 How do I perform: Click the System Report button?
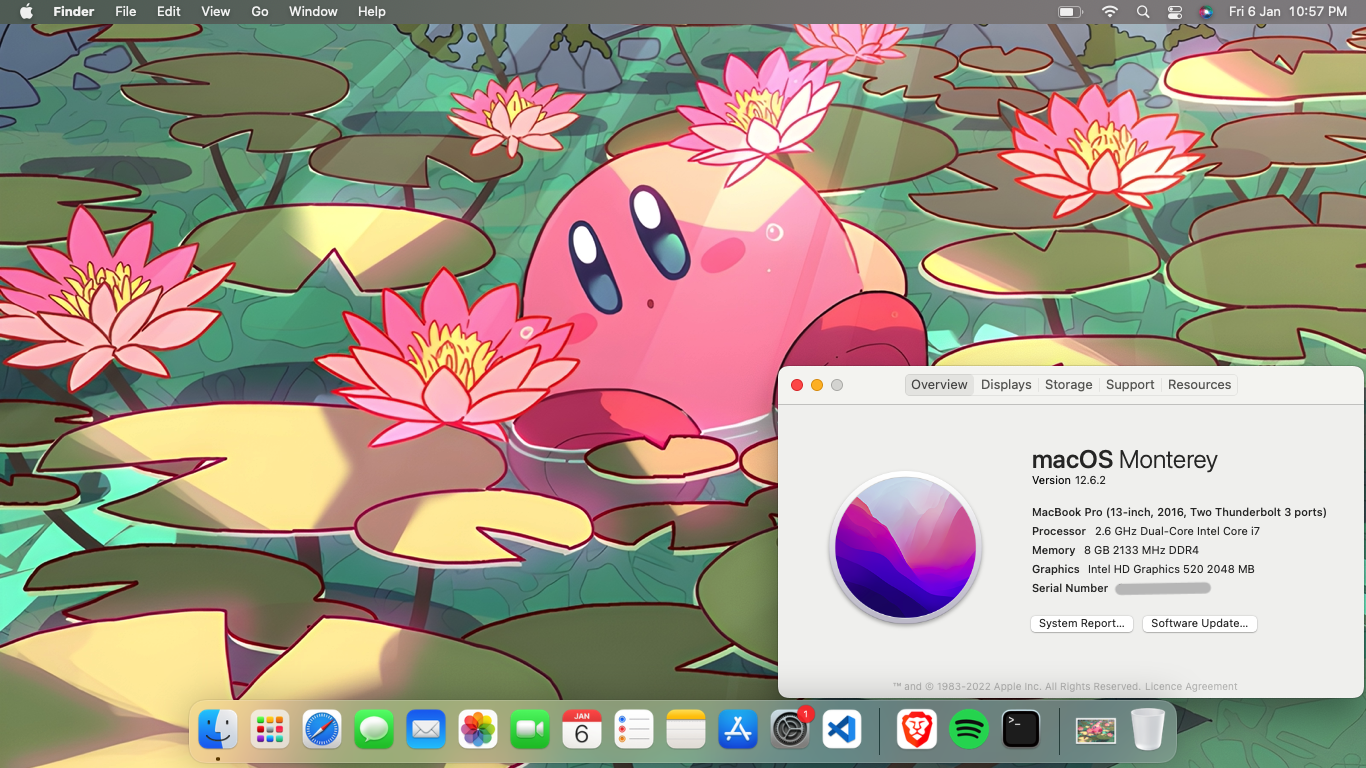pos(1082,623)
